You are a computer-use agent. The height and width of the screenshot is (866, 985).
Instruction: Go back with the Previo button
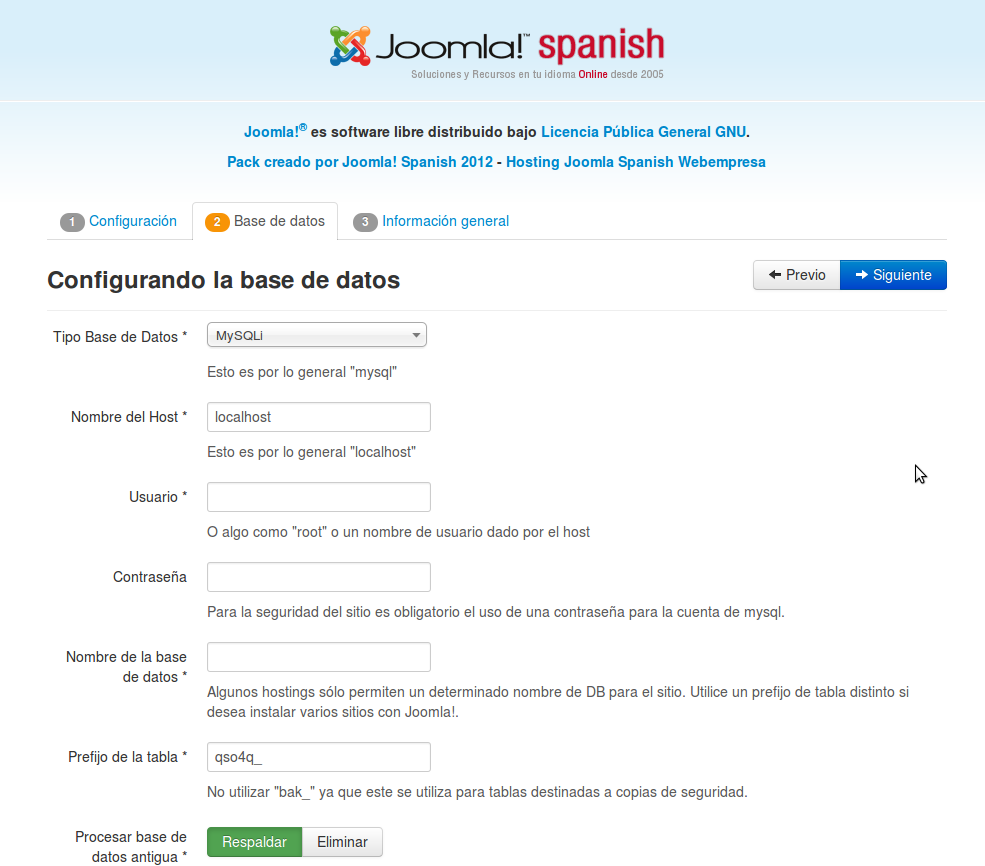797,275
